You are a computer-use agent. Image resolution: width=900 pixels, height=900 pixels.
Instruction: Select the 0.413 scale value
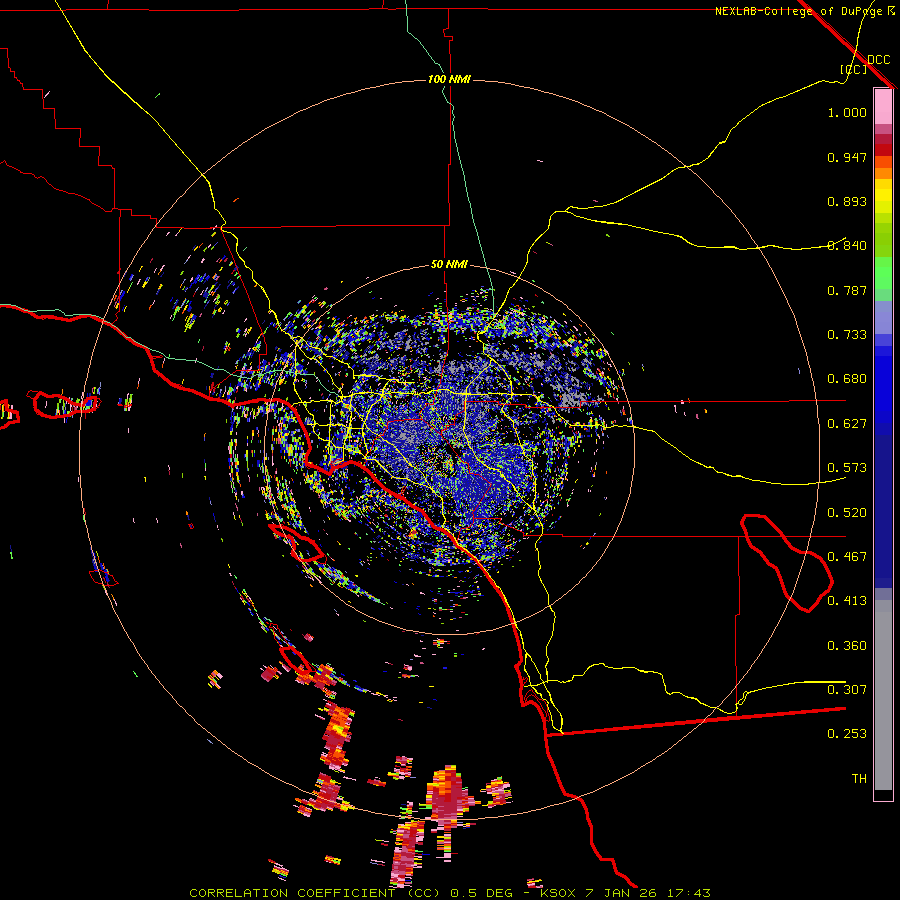847,601
